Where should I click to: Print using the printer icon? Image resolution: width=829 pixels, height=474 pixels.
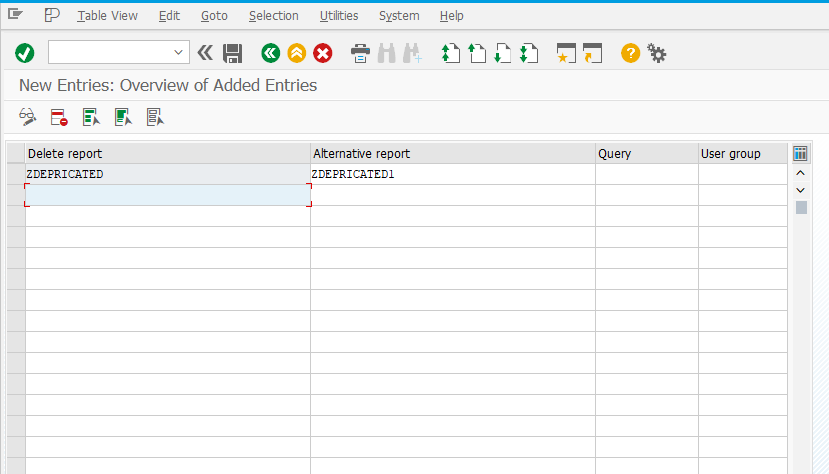(x=360, y=53)
